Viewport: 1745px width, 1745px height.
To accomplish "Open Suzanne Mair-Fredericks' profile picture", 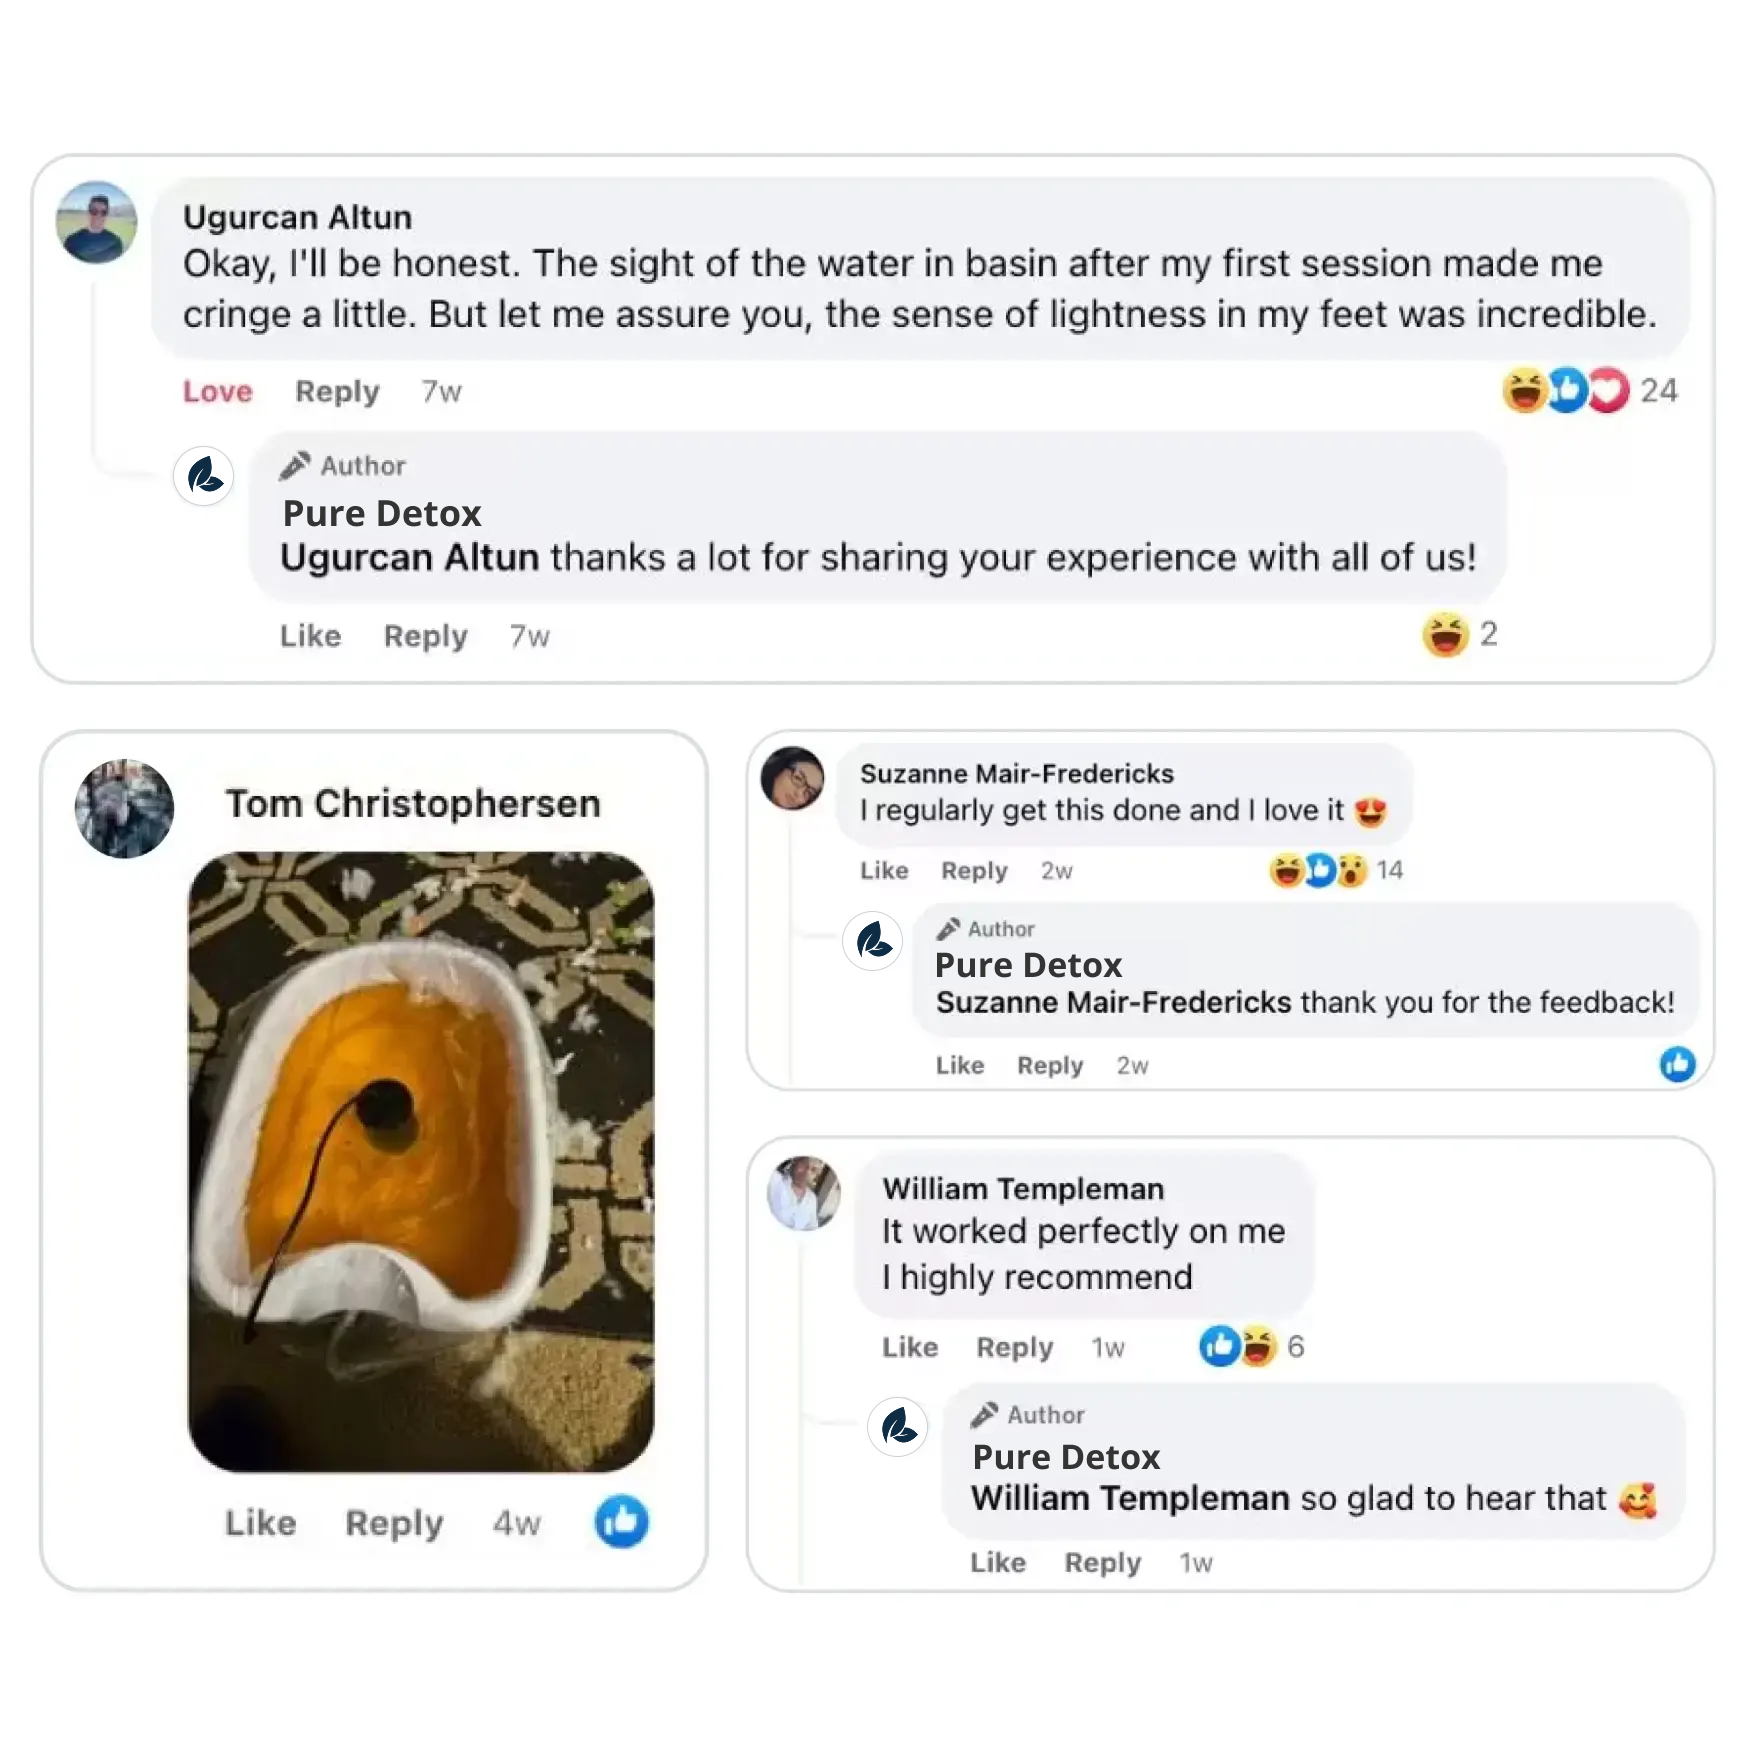I will pyautogui.click(x=792, y=778).
